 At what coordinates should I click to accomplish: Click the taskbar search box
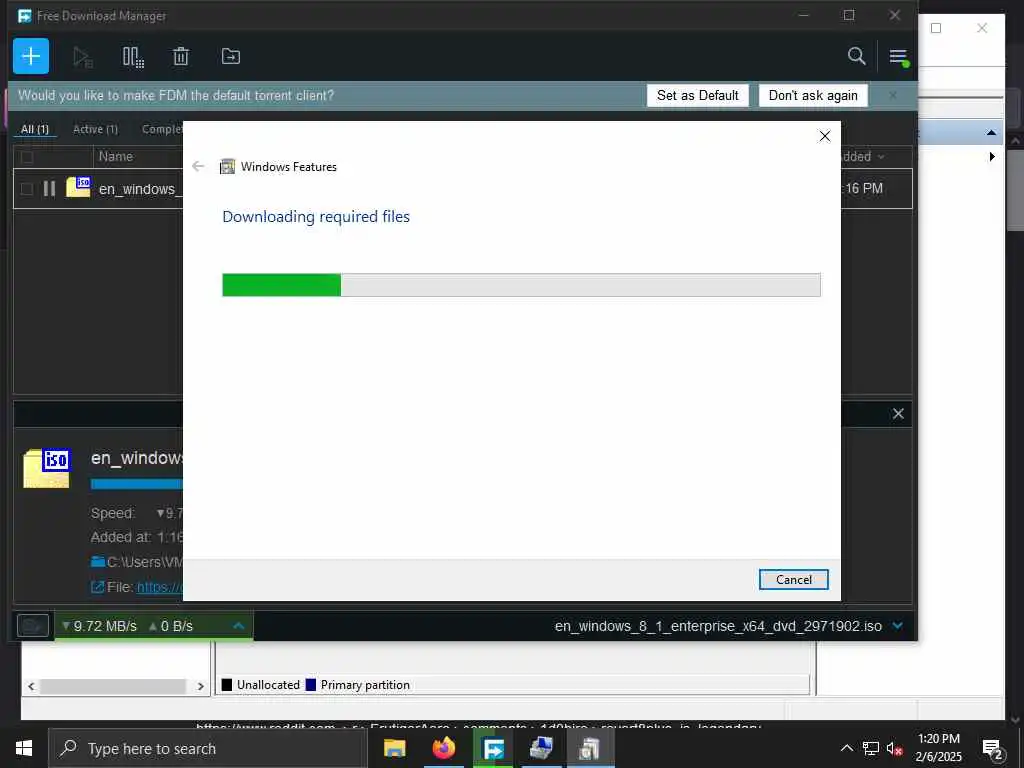pos(207,748)
